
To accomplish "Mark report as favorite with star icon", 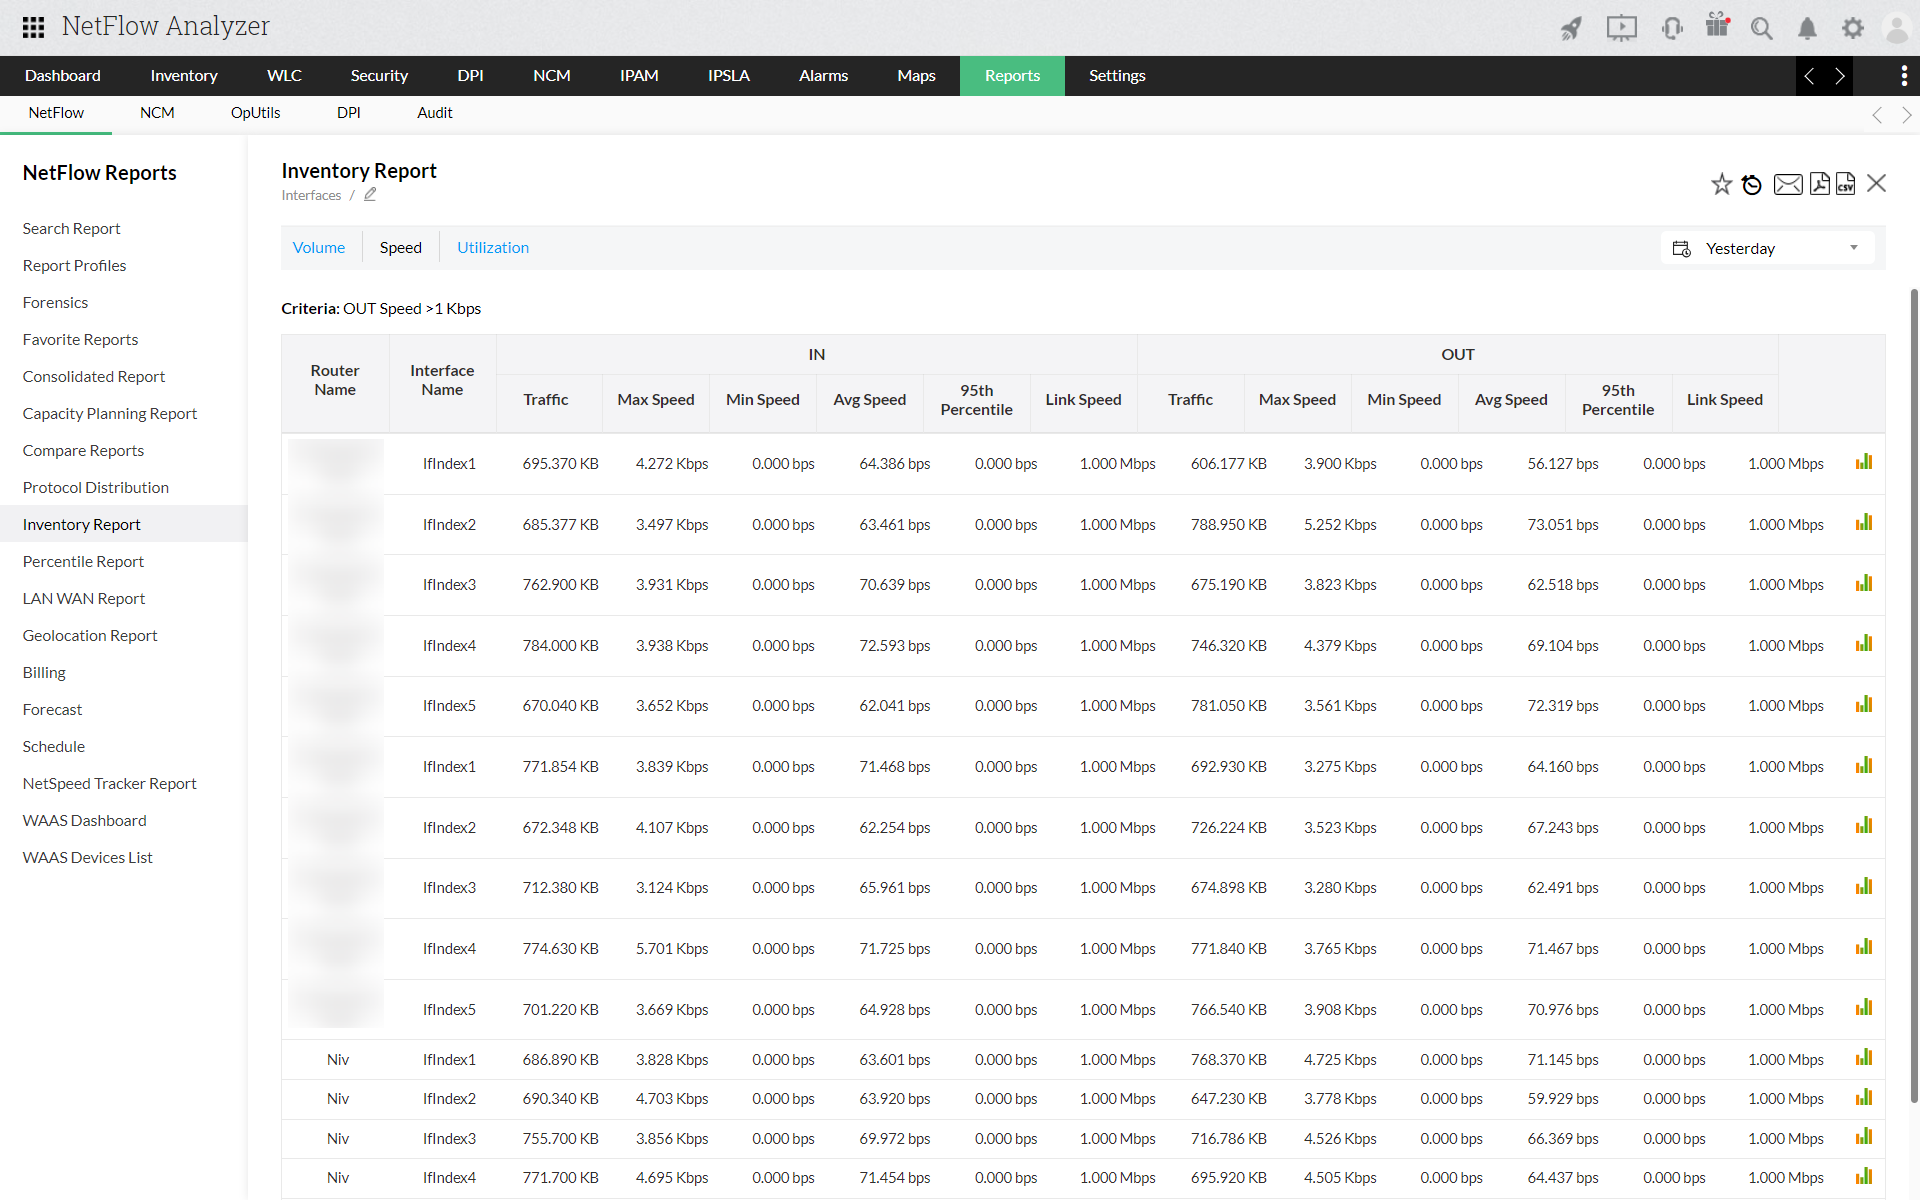I will [1721, 184].
